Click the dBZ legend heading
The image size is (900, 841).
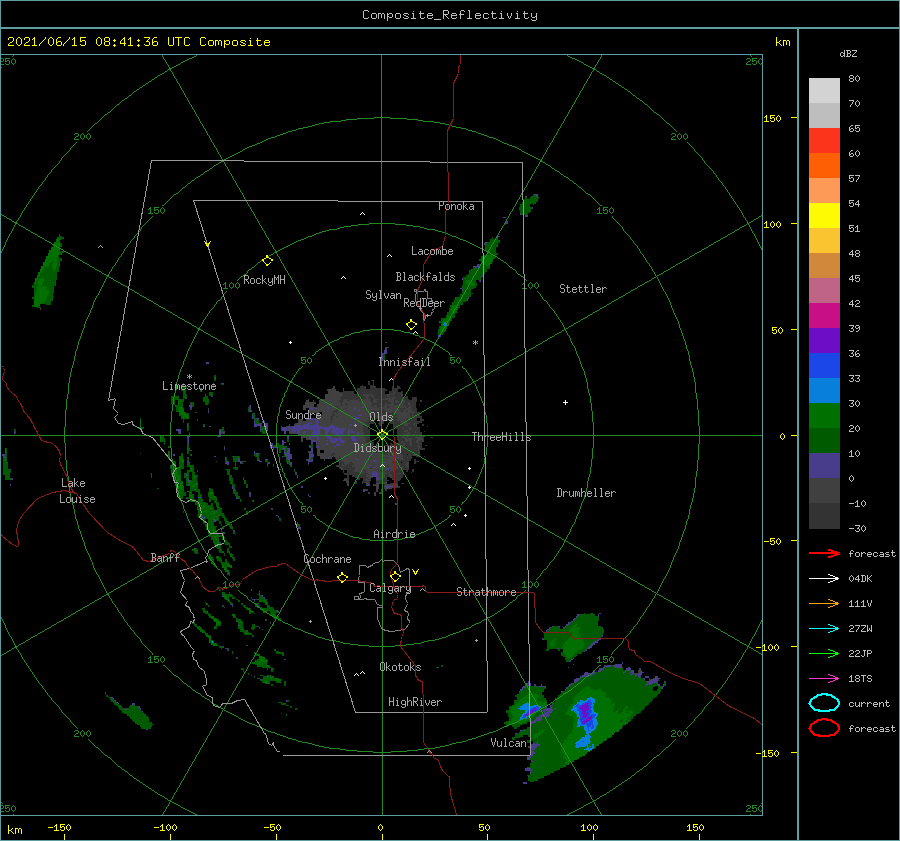pos(848,53)
